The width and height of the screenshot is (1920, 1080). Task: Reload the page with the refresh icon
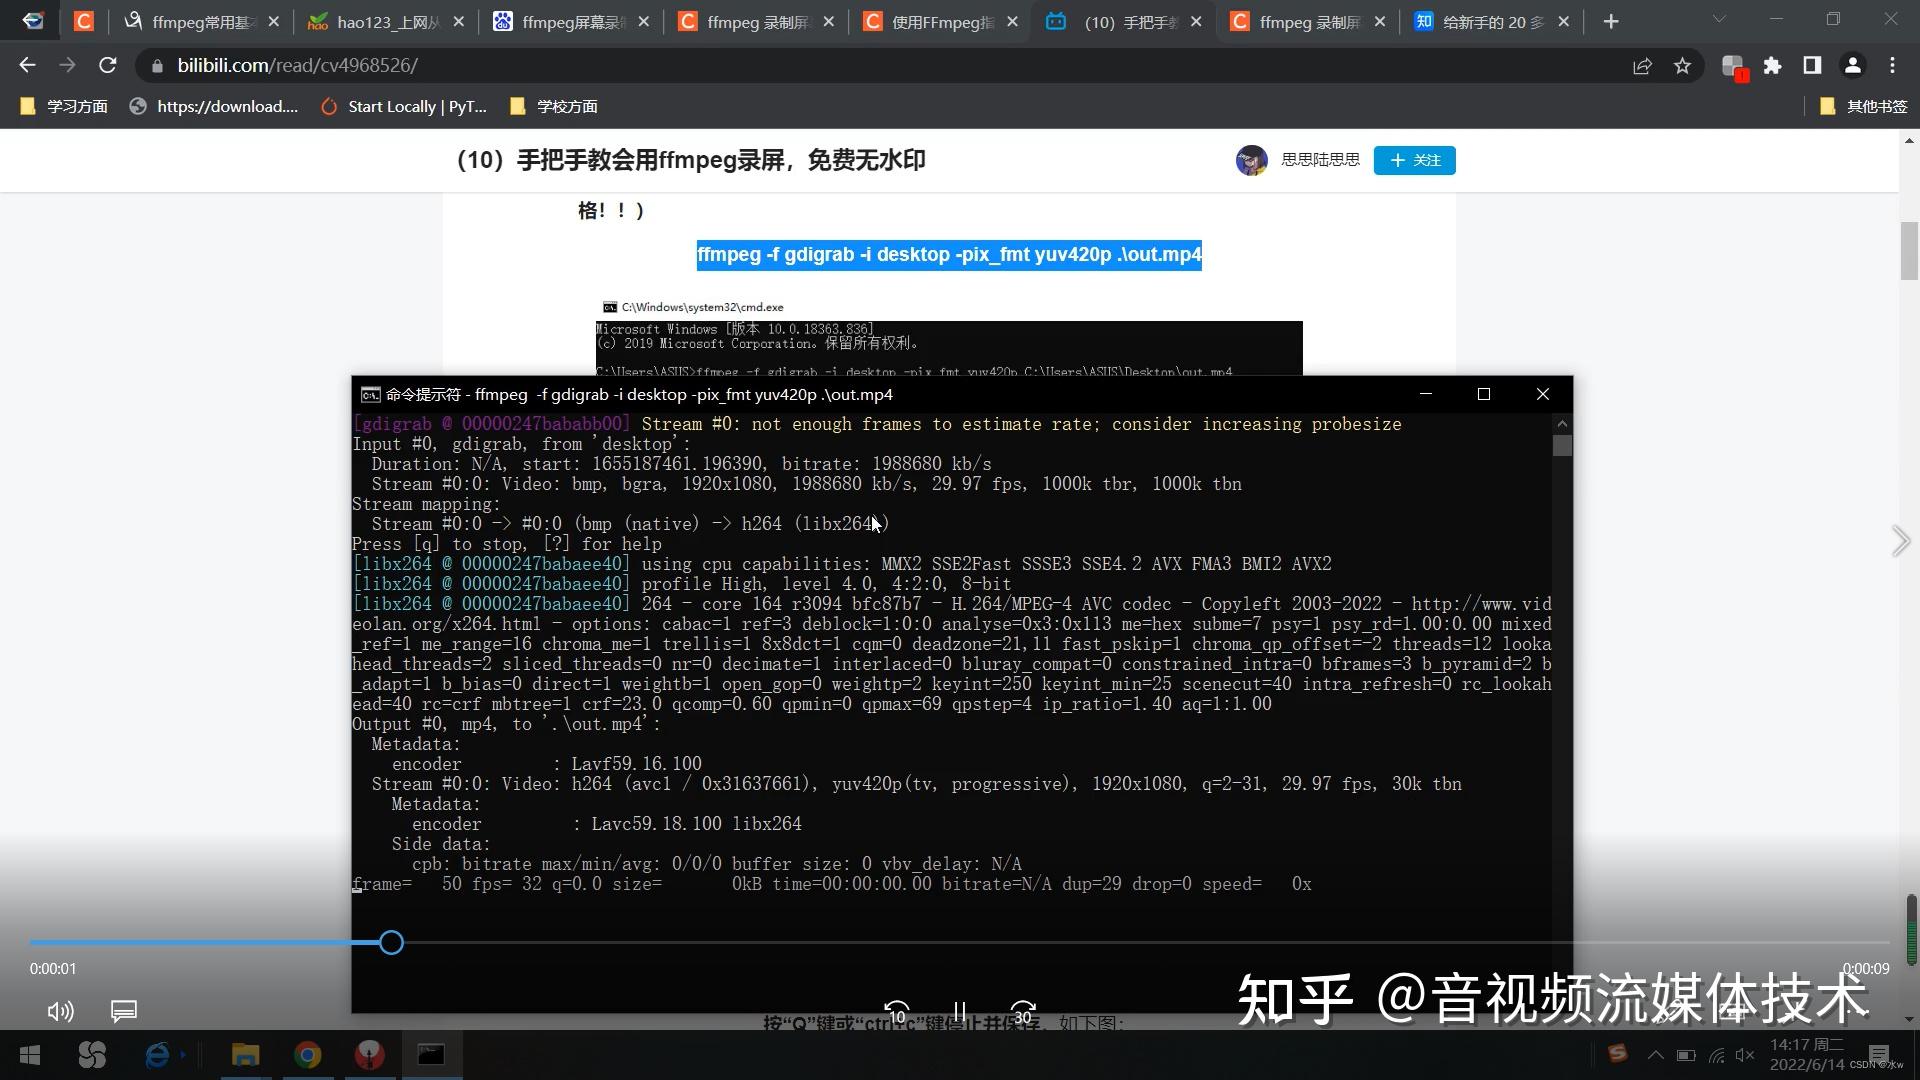[x=107, y=65]
